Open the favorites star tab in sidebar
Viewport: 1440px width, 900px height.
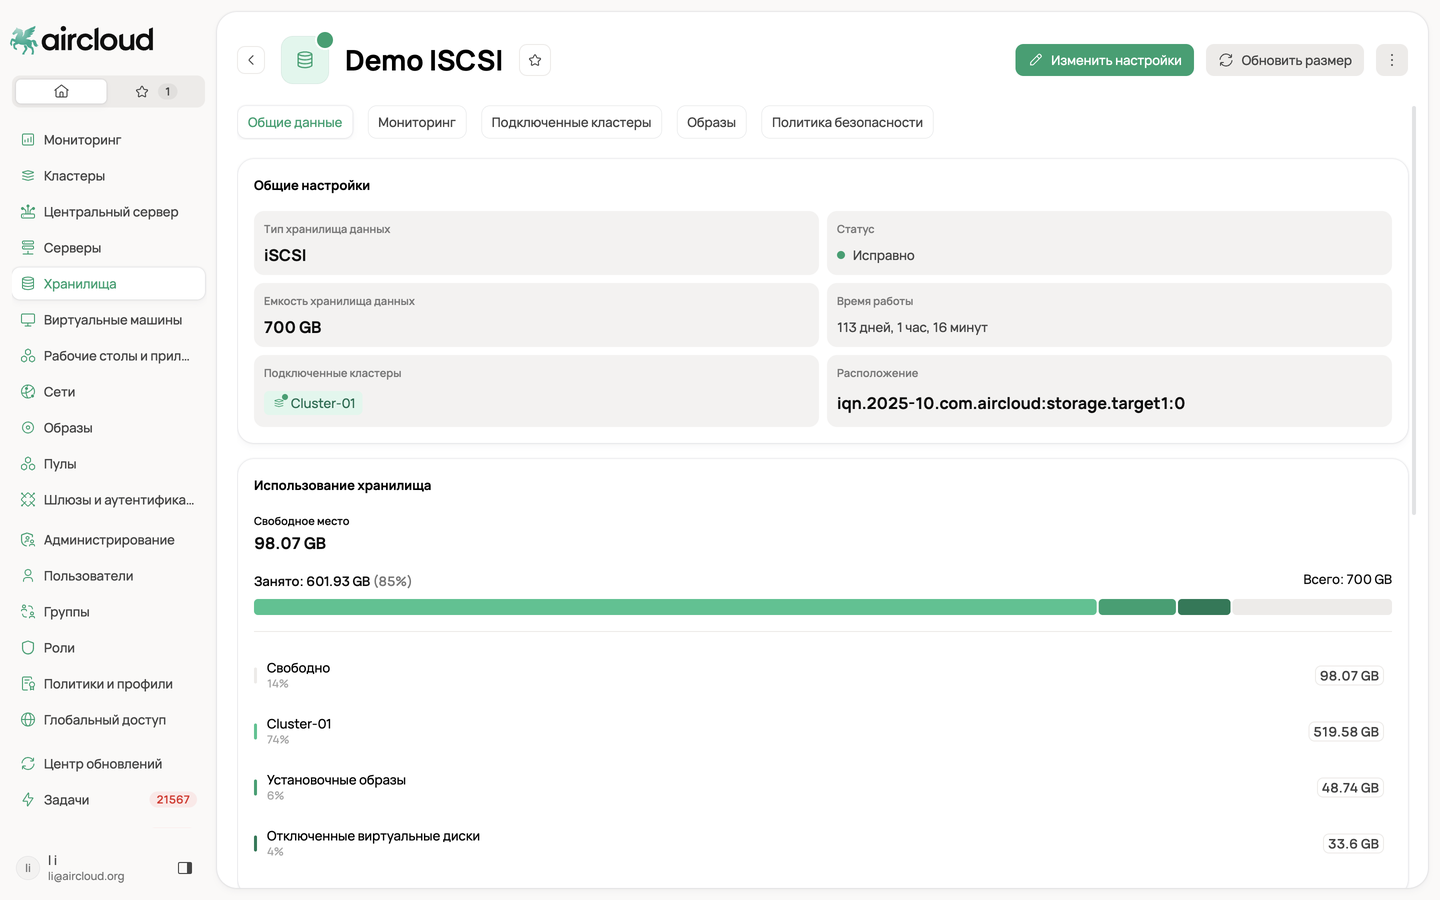pyautogui.click(x=155, y=91)
